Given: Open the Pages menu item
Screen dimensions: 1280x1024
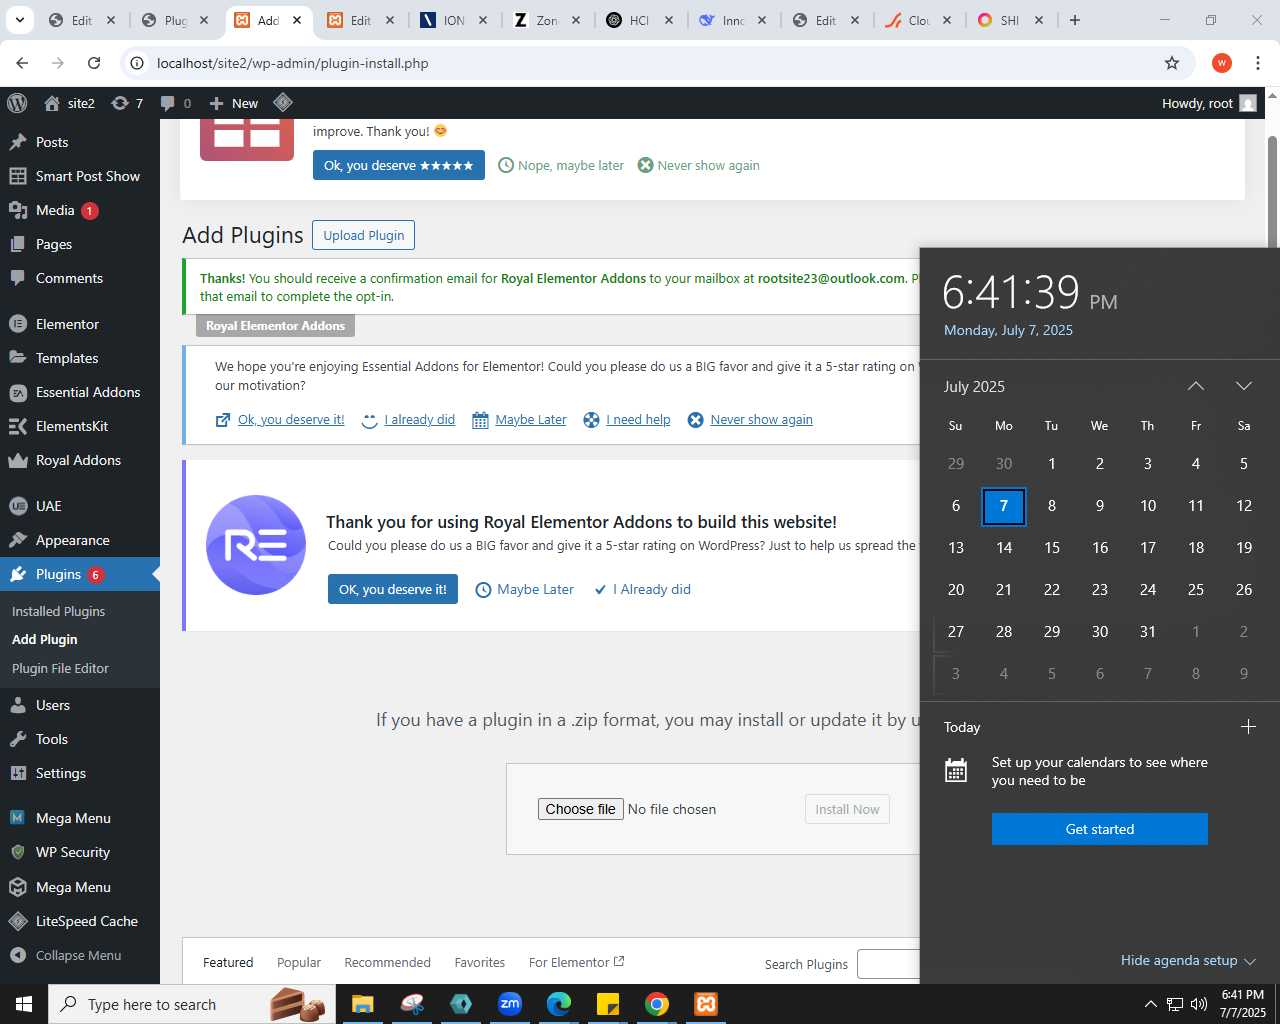Looking at the screenshot, I should click(54, 244).
